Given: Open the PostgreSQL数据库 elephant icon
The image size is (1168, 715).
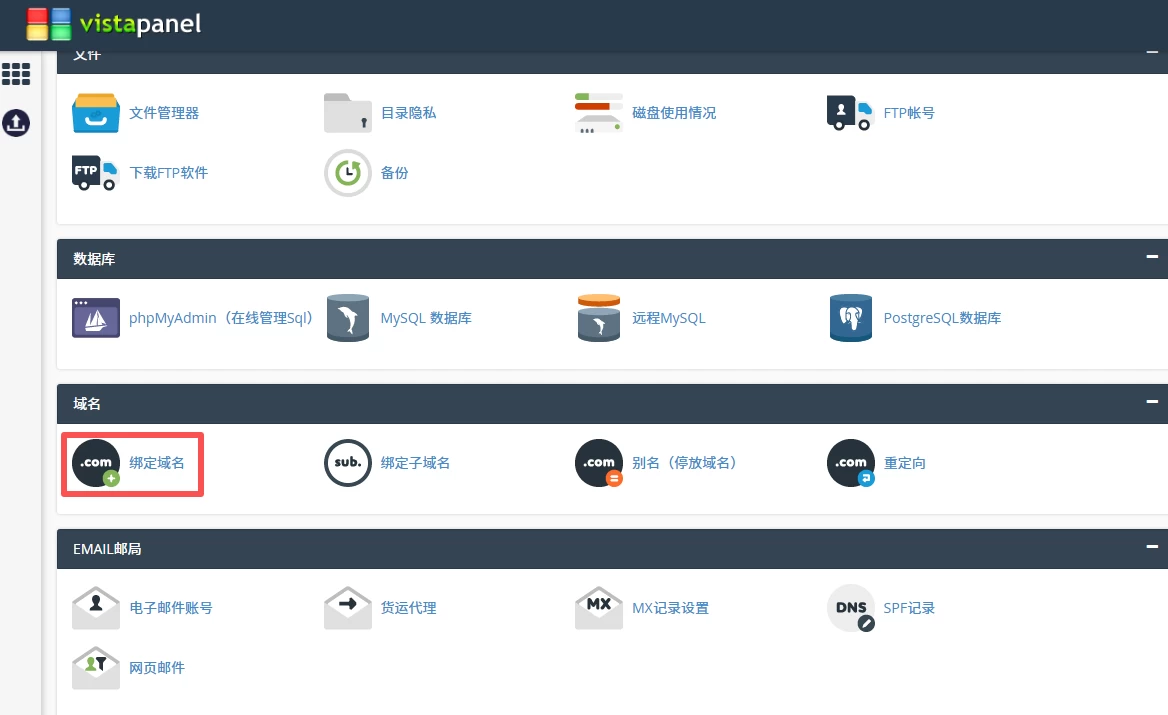Looking at the screenshot, I should [x=851, y=318].
